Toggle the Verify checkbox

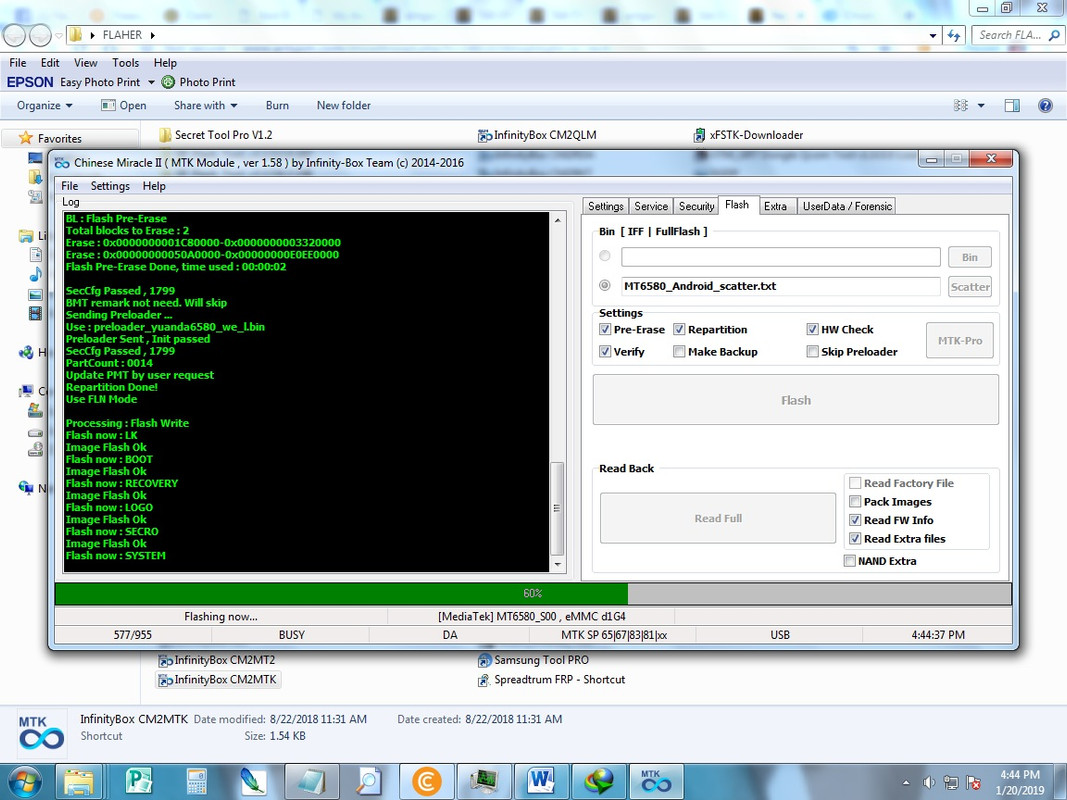tap(605, 352)
